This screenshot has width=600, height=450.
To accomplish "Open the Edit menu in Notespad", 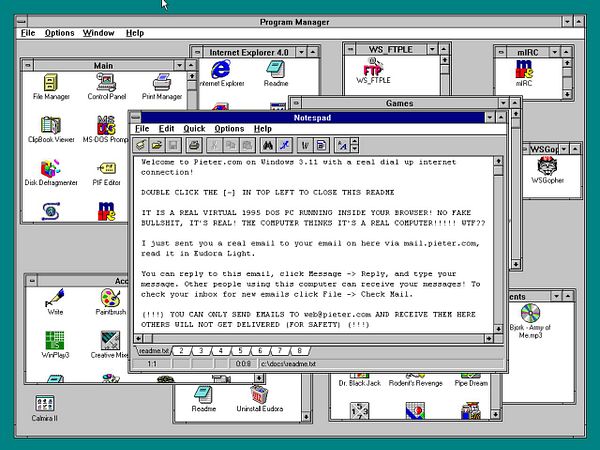I will click(166, 129).
